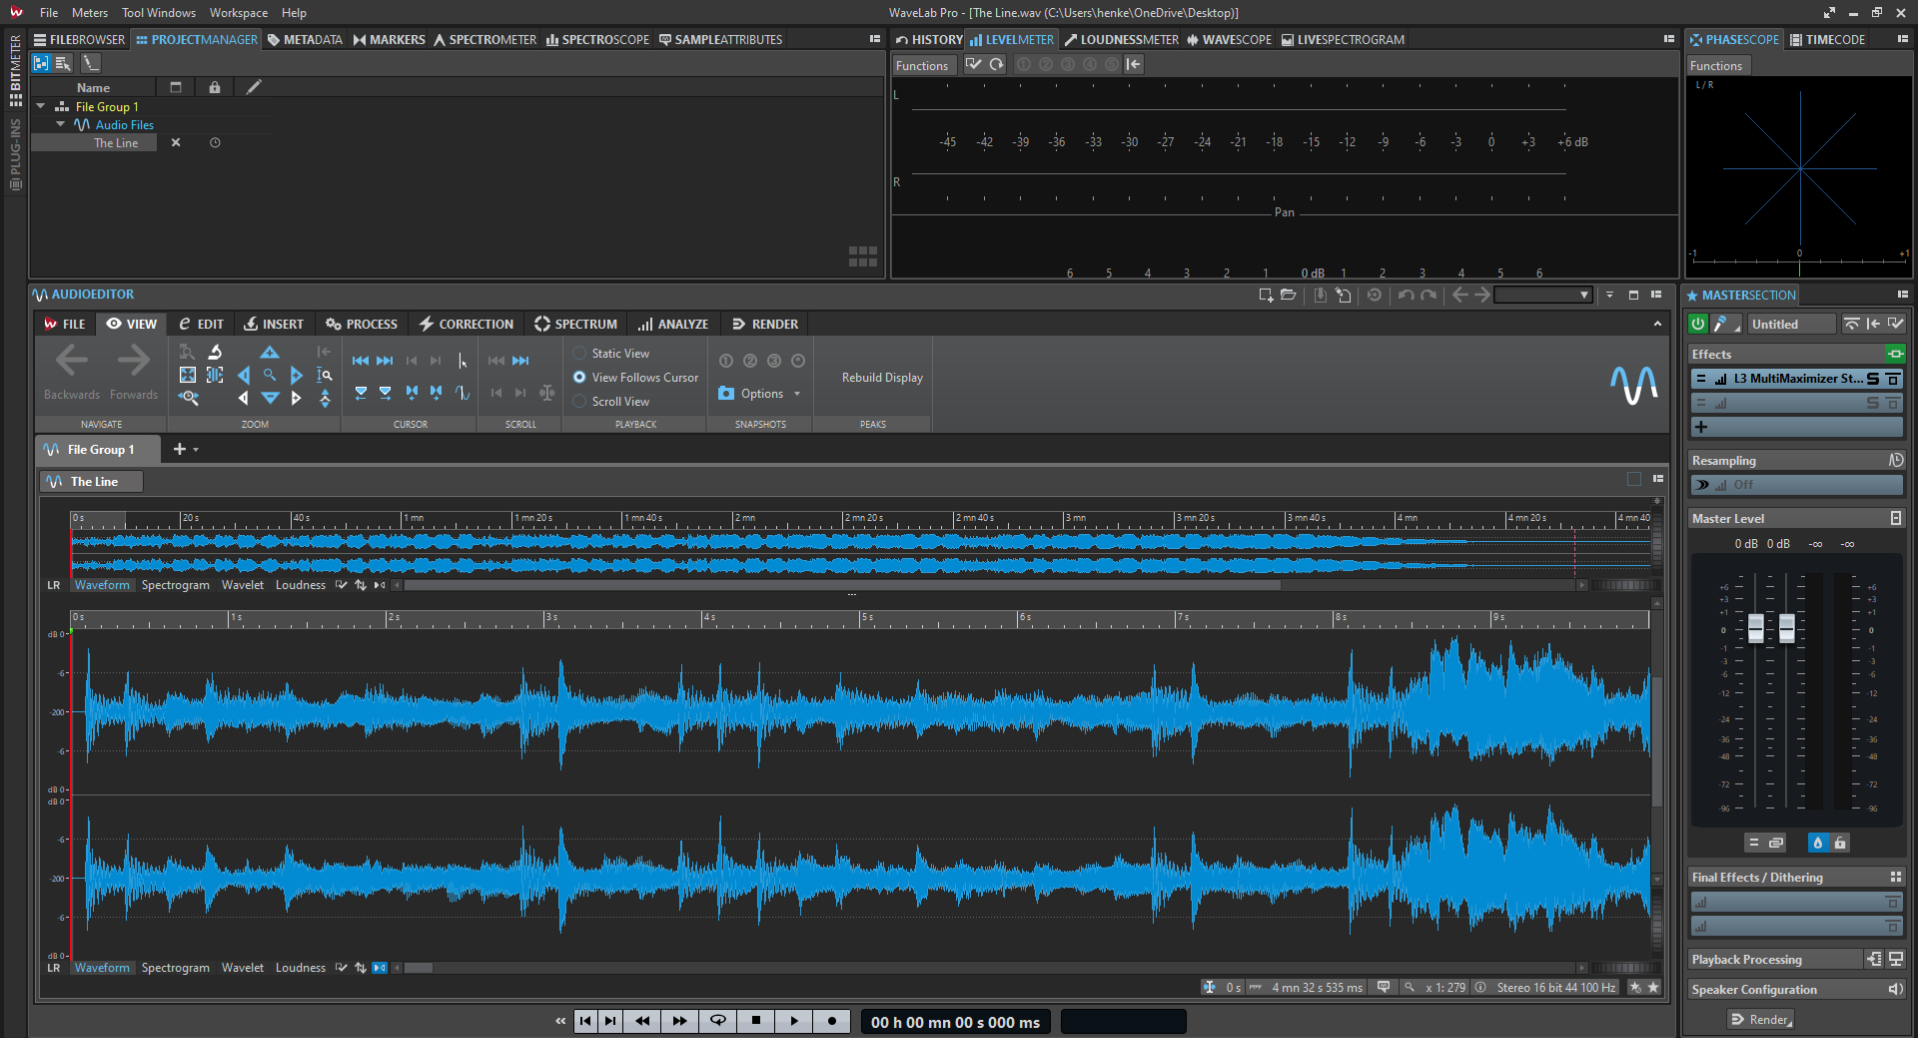Collapse the File Group 1 tree node
Viewport: 1920px width, 1038px height.
pyautogui.click(x=41, y=106)
